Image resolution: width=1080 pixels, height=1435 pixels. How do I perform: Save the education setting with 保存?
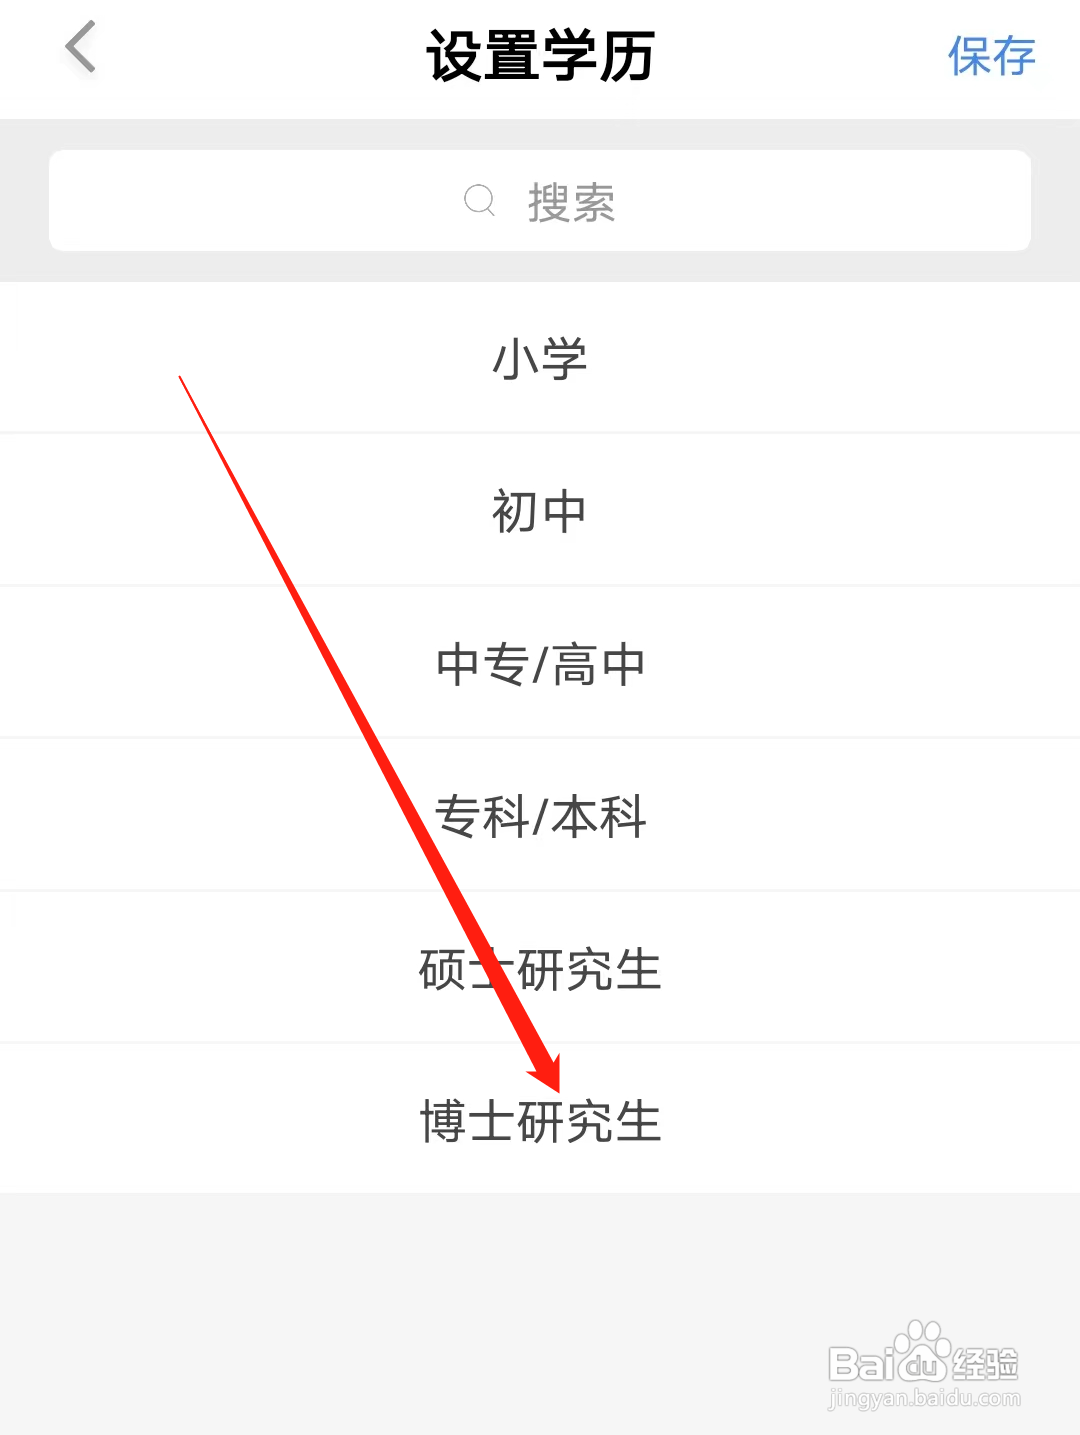pyautogui.click(x=991, y=56)
